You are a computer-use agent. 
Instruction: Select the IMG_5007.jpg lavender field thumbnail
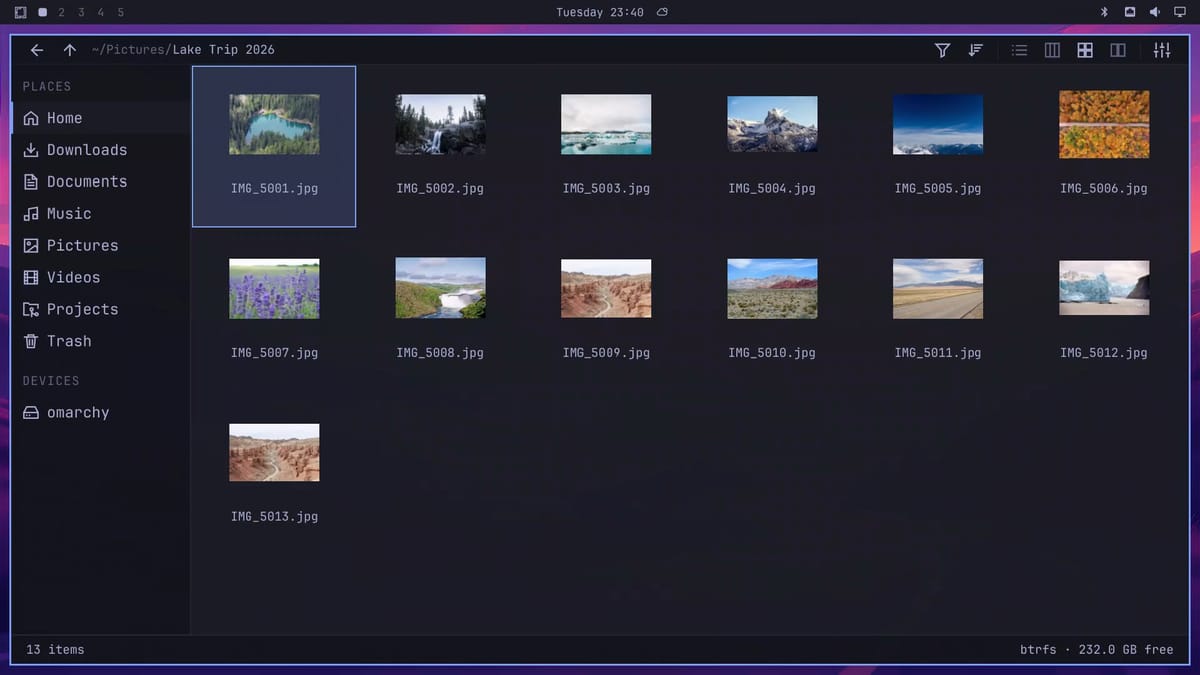pyautogui.click(x=274, y=289)
